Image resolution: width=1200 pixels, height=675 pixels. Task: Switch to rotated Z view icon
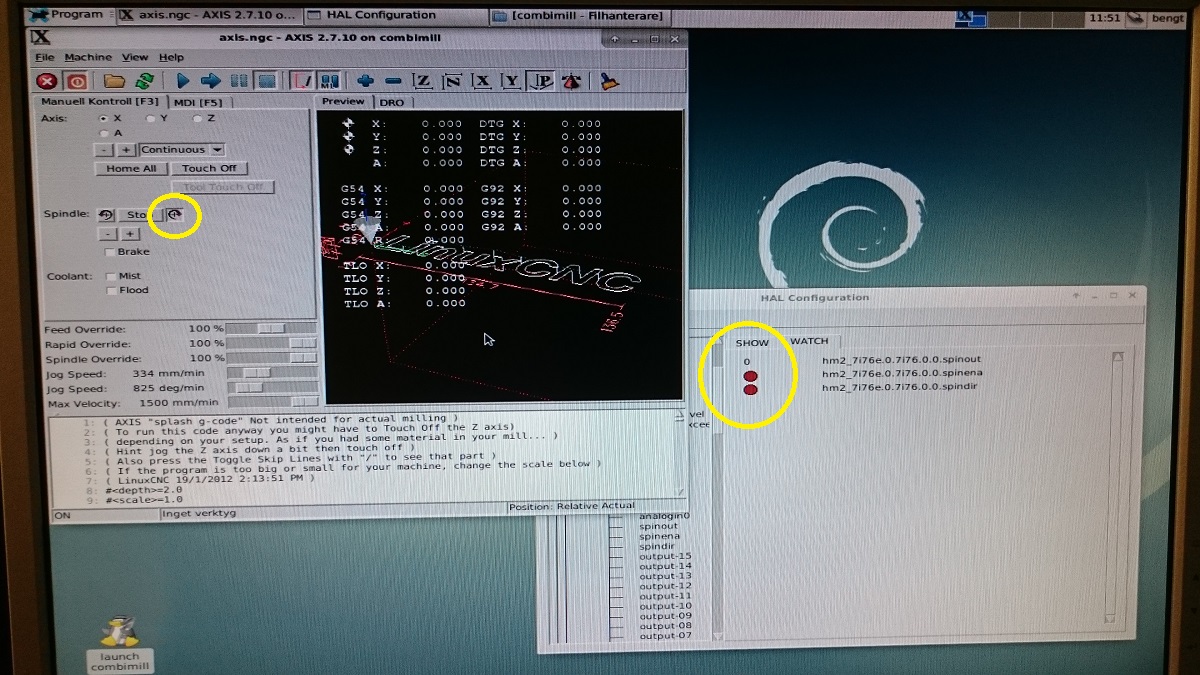click(452, 81)
